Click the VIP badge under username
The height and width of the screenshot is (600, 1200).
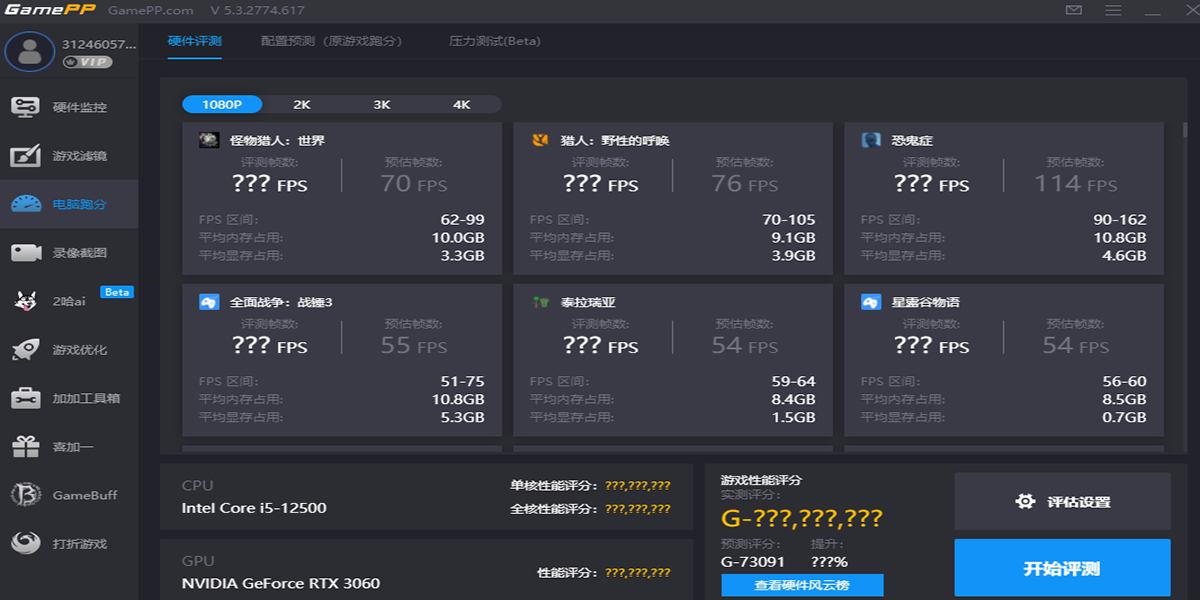tap(86, 62)
